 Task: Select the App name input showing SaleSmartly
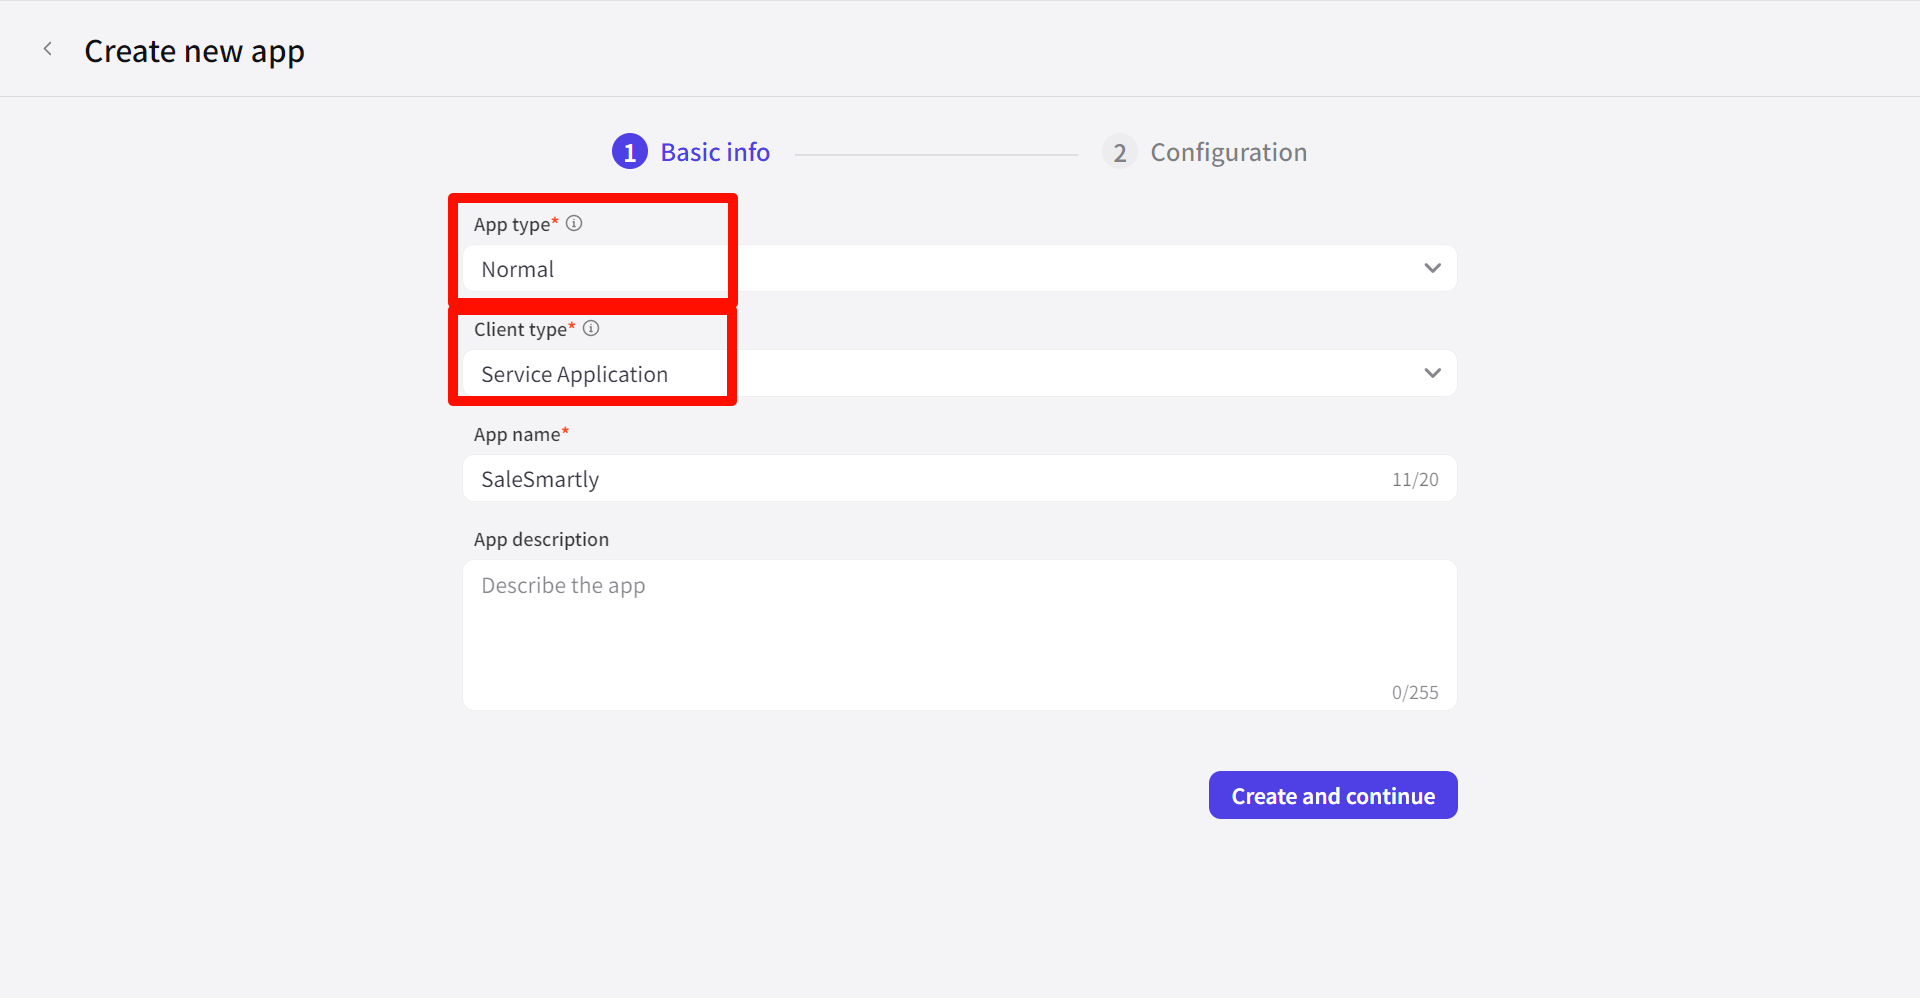pos(900,478)
